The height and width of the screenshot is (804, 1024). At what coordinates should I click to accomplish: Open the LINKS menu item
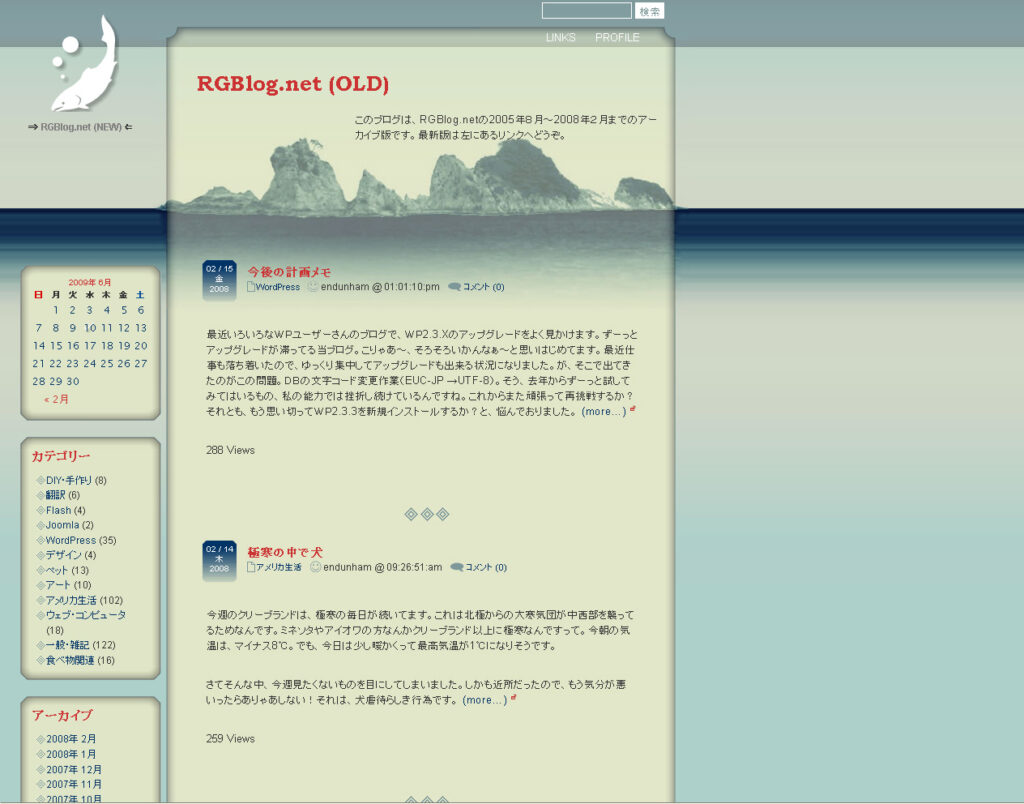click(560, 38)
